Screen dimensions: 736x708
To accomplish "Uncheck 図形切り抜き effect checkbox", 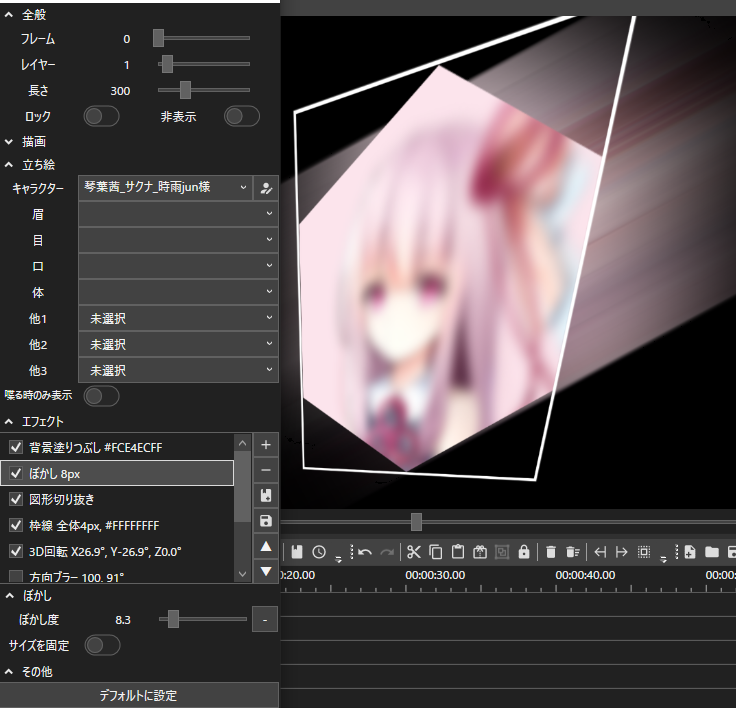I will [16, 499].
